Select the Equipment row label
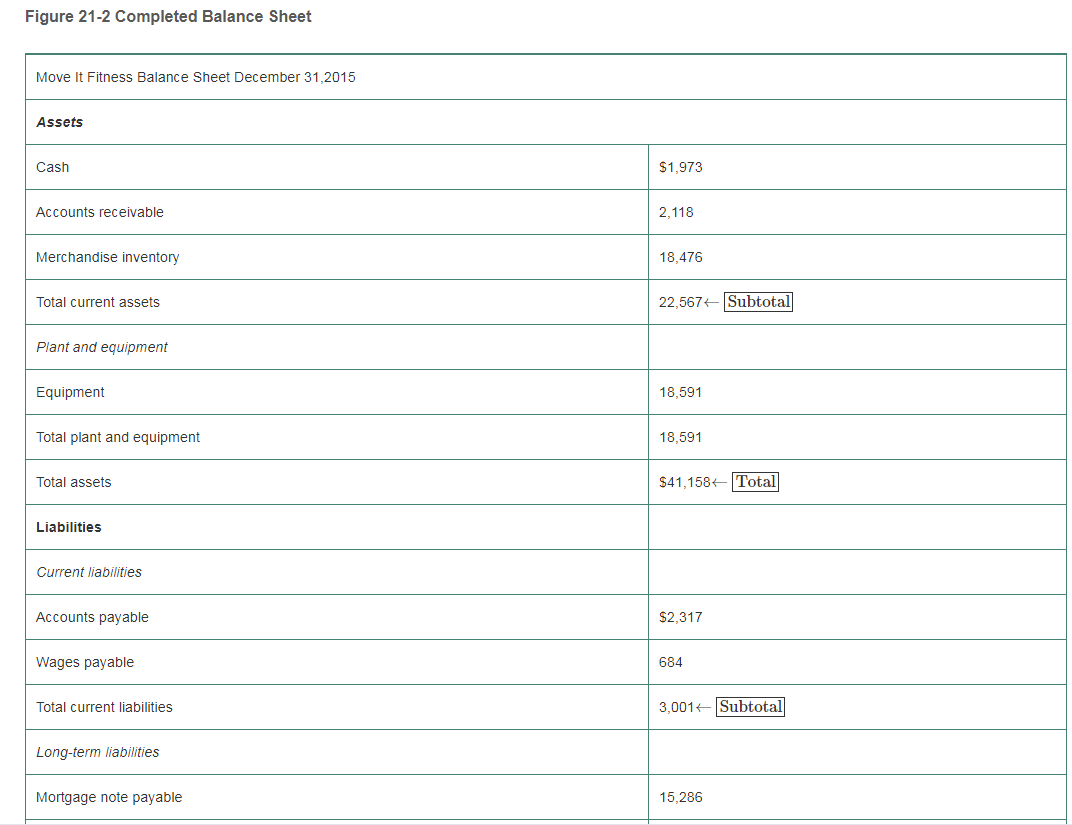The height and width of the screenshot is (825, 1072). [70, 392]
